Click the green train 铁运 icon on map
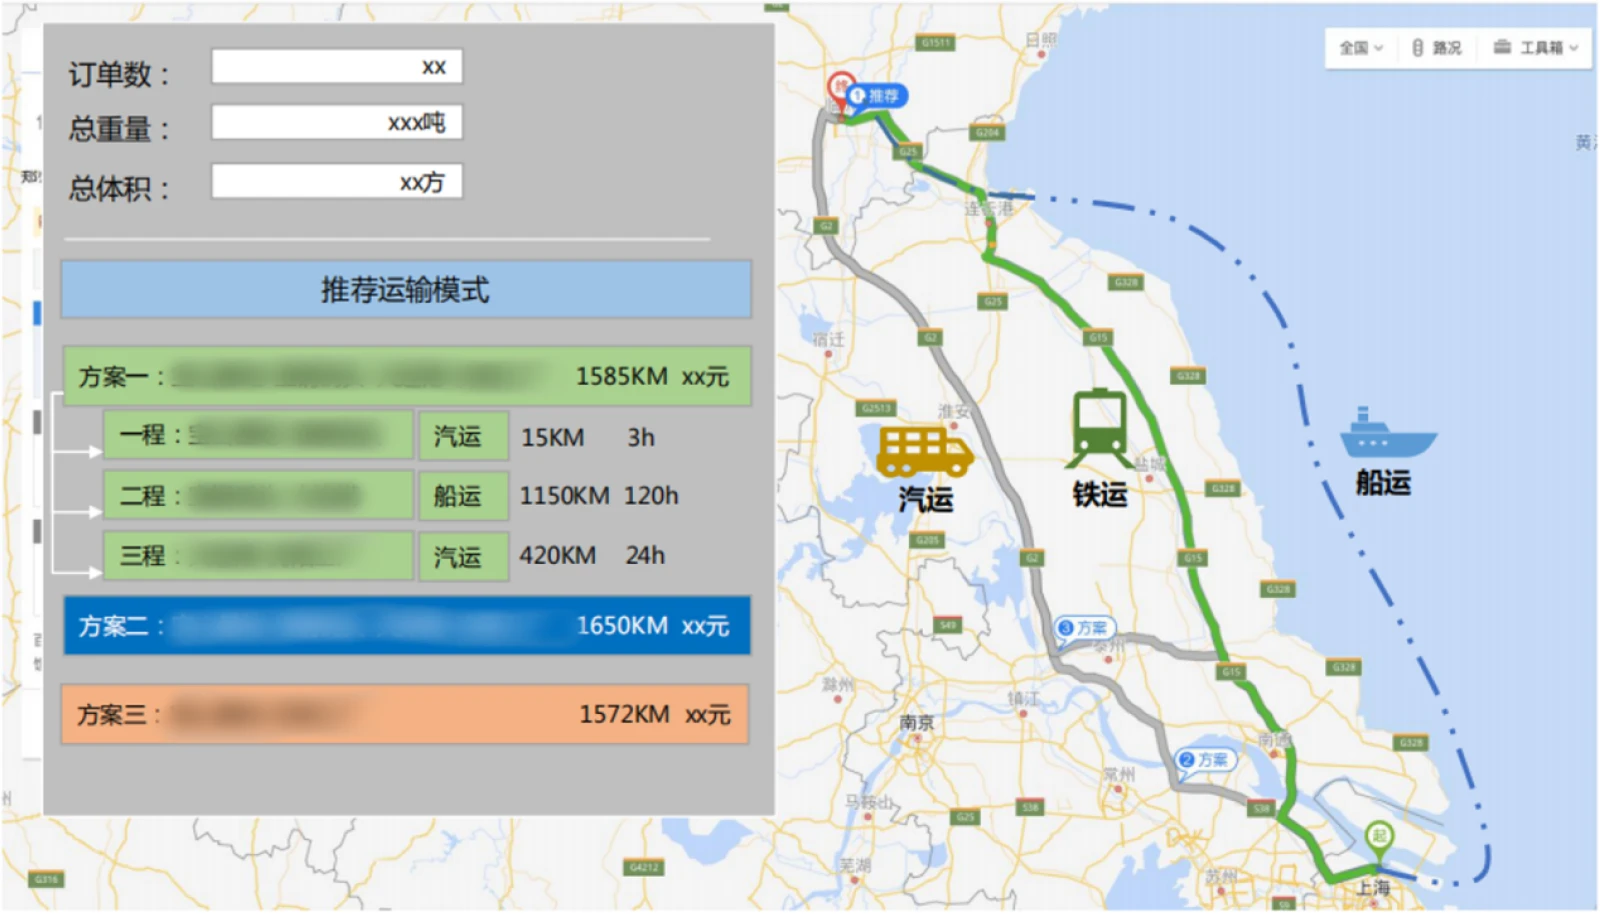Screen dimensions: 1600x914 1100,428
